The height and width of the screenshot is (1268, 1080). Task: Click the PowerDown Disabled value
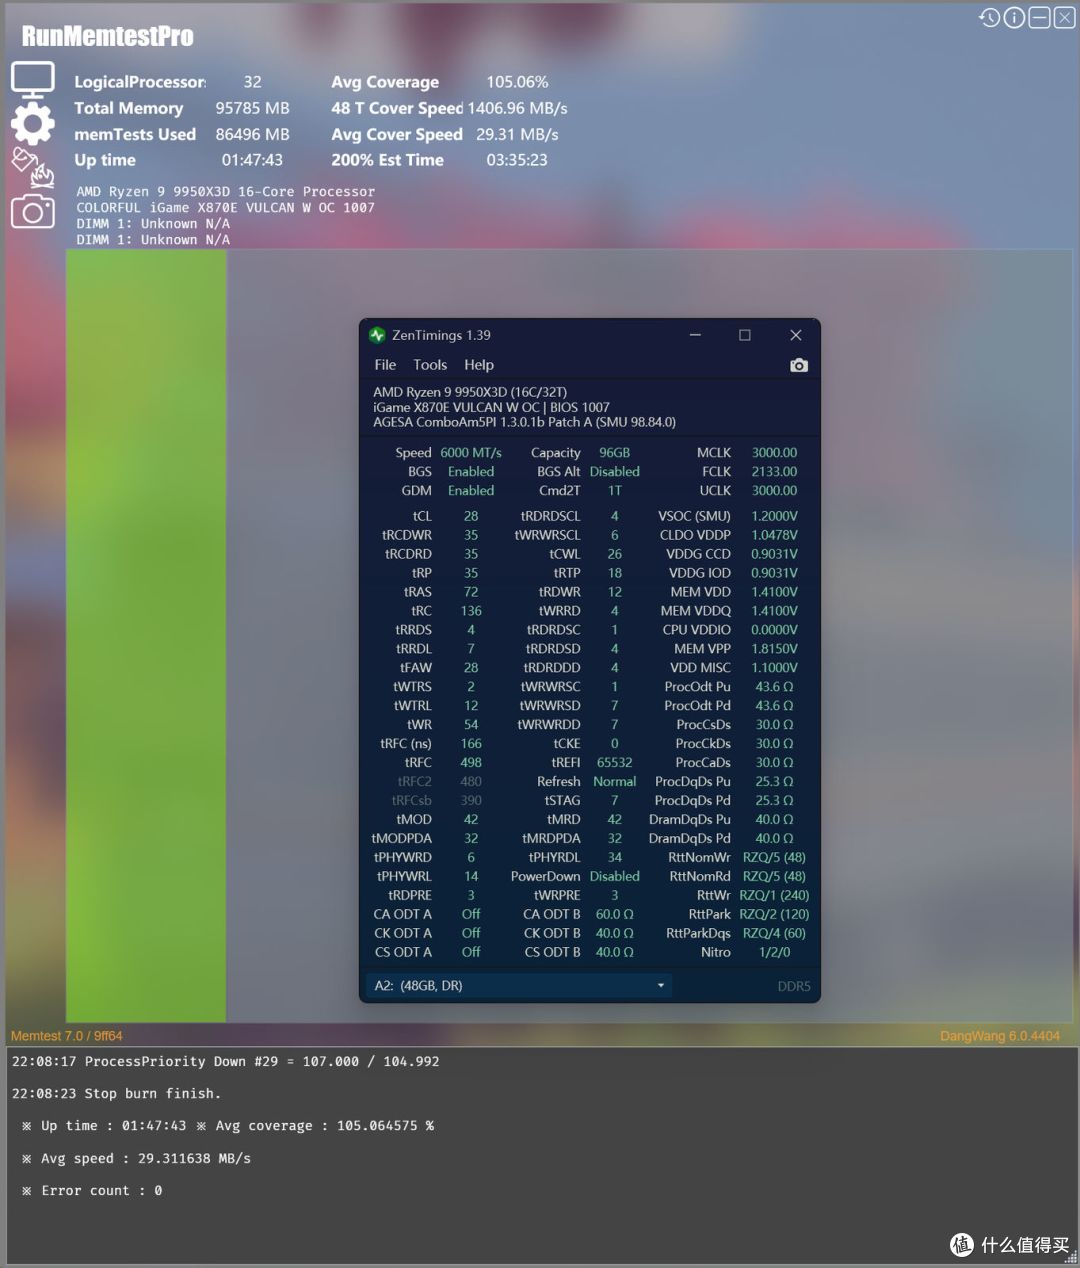[614, 878]
